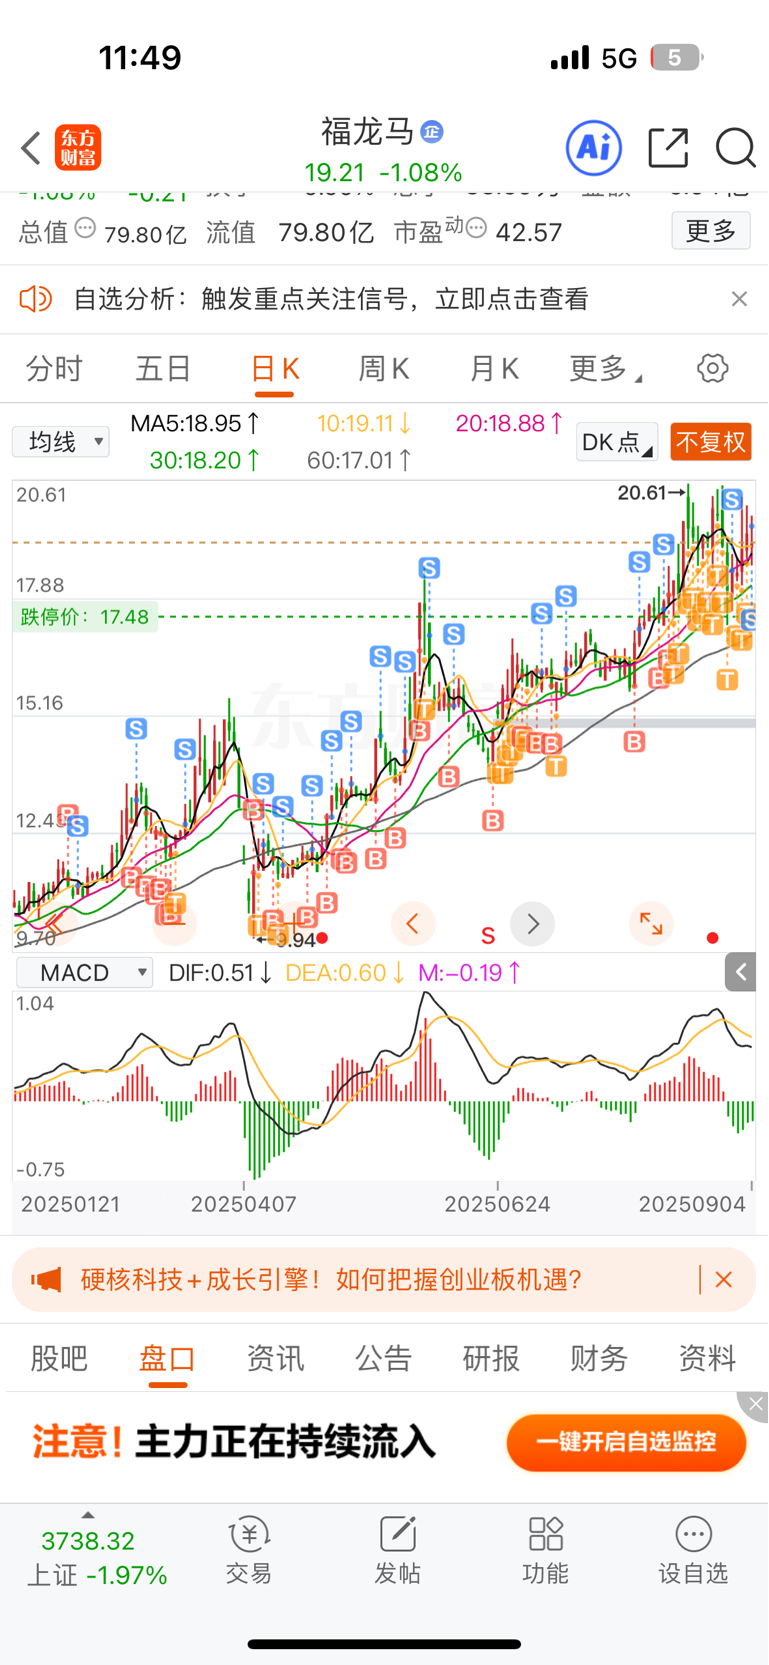Screen dimensions: 769x1665
Task: Tap the 发帖 post icon
Action: point(397,1548)
